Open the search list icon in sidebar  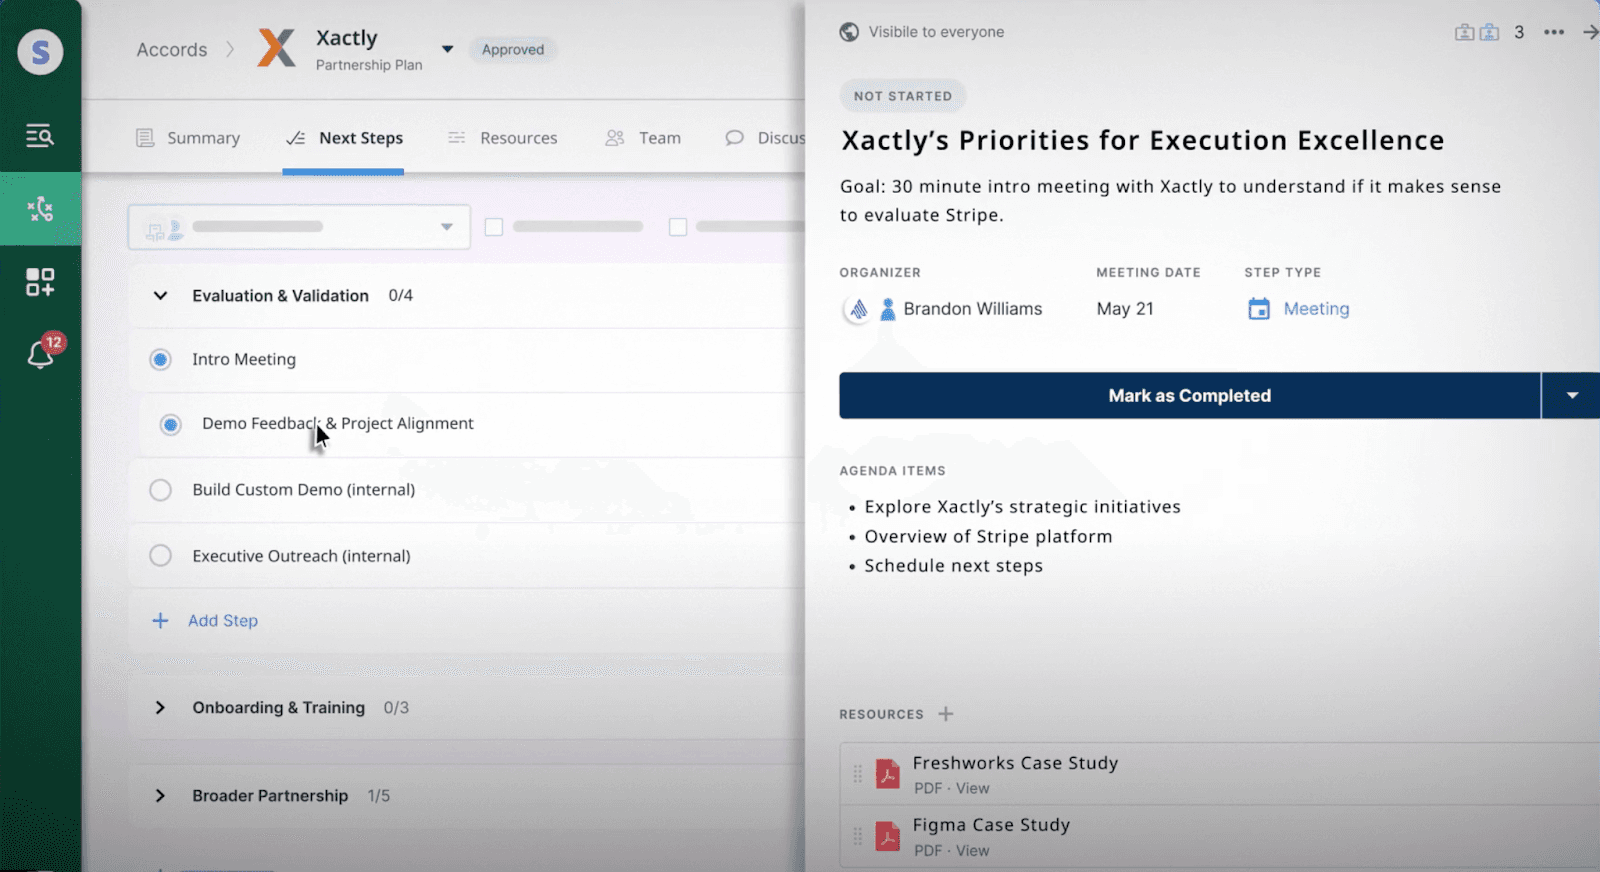[x=40, y=135]
